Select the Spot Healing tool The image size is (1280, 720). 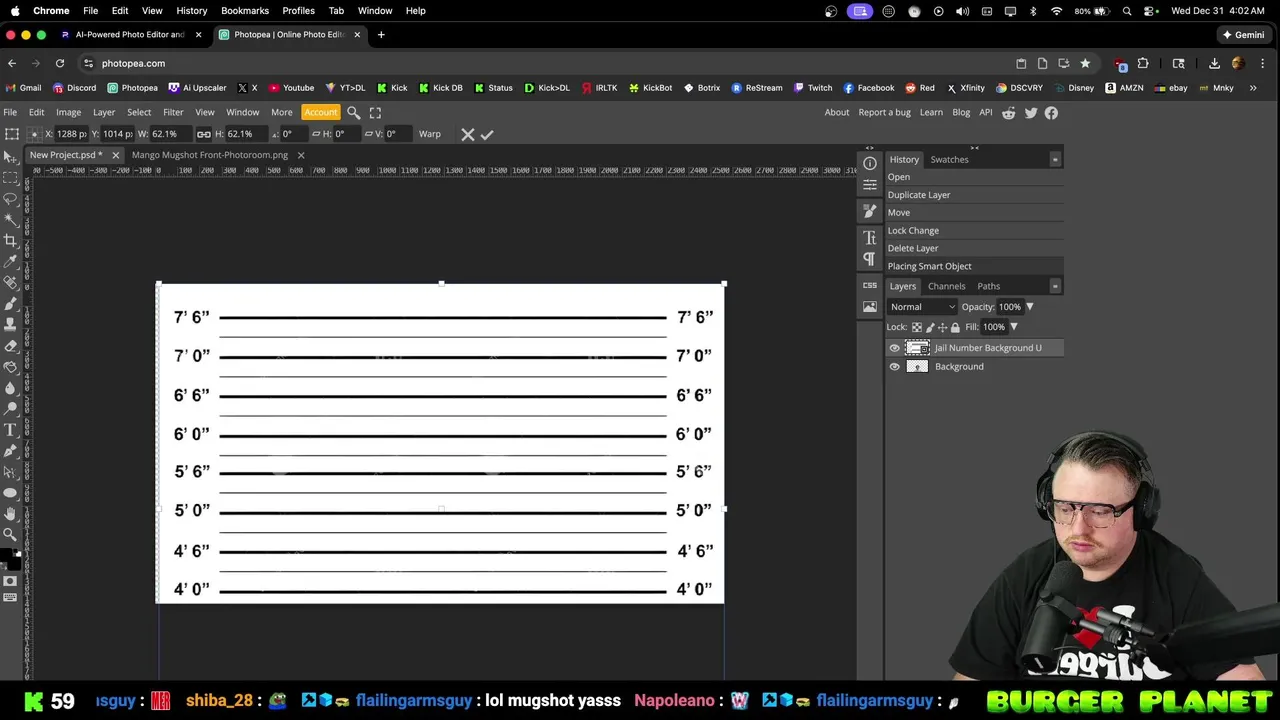[10, 283]
